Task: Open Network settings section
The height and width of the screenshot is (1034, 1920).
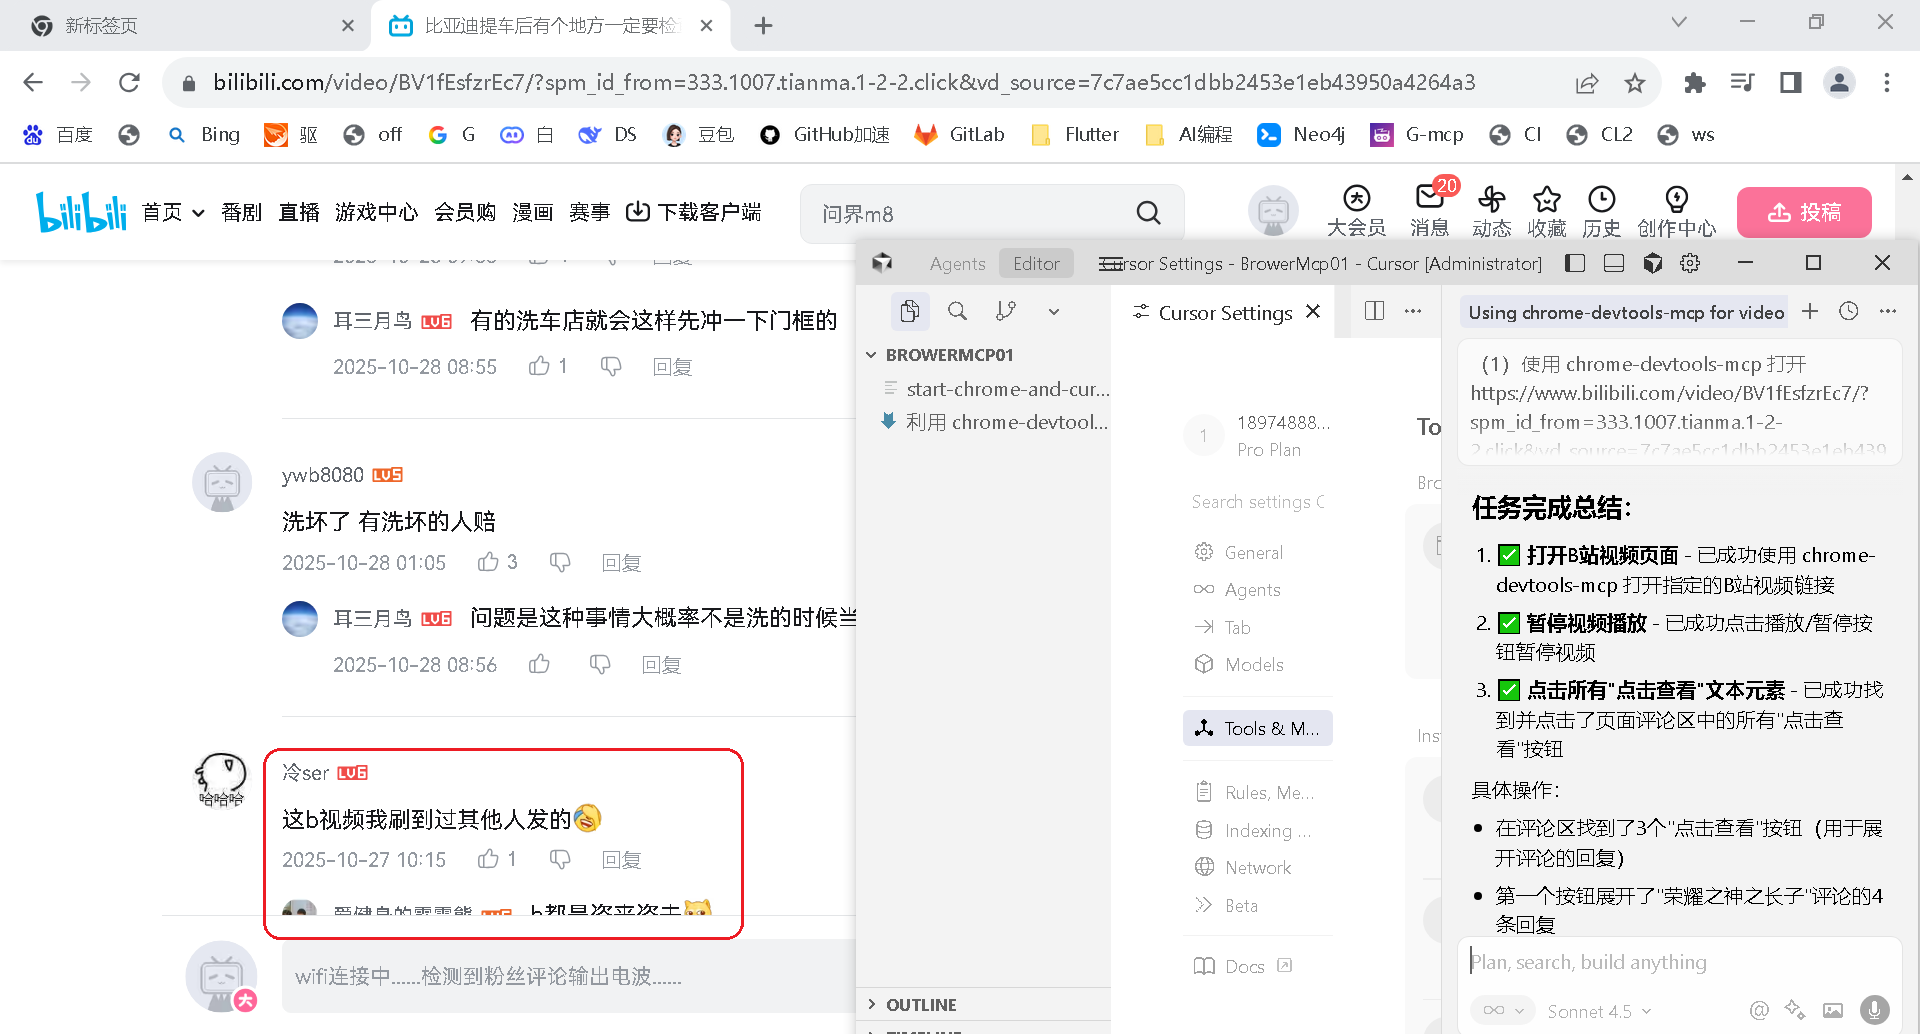Action: coord(1258,868)
